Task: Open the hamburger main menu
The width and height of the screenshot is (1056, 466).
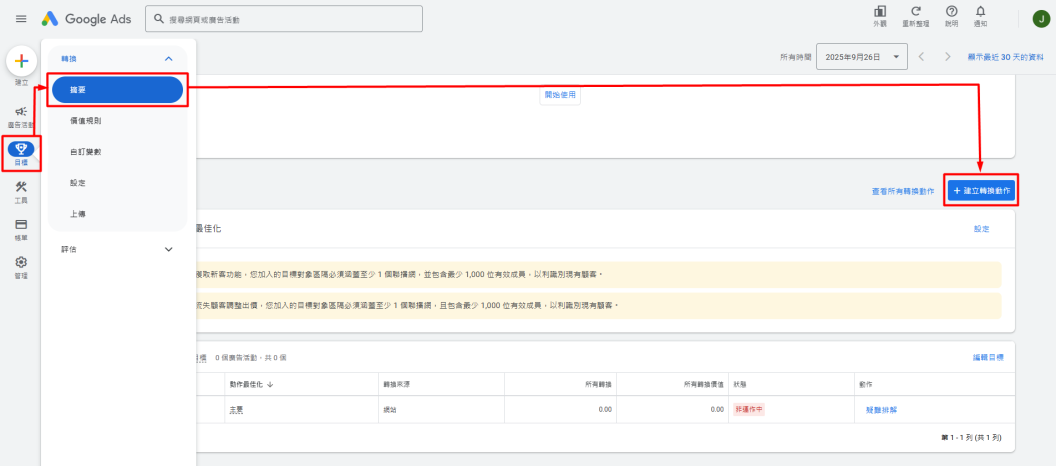Action: tap(21, 19)
